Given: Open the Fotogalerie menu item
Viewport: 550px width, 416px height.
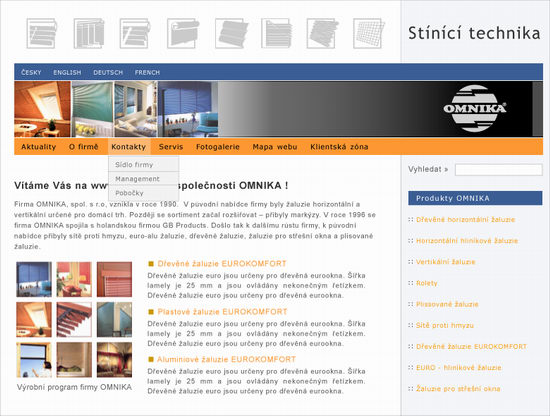Looking at the screenshot, I should (x=218, y=147).
